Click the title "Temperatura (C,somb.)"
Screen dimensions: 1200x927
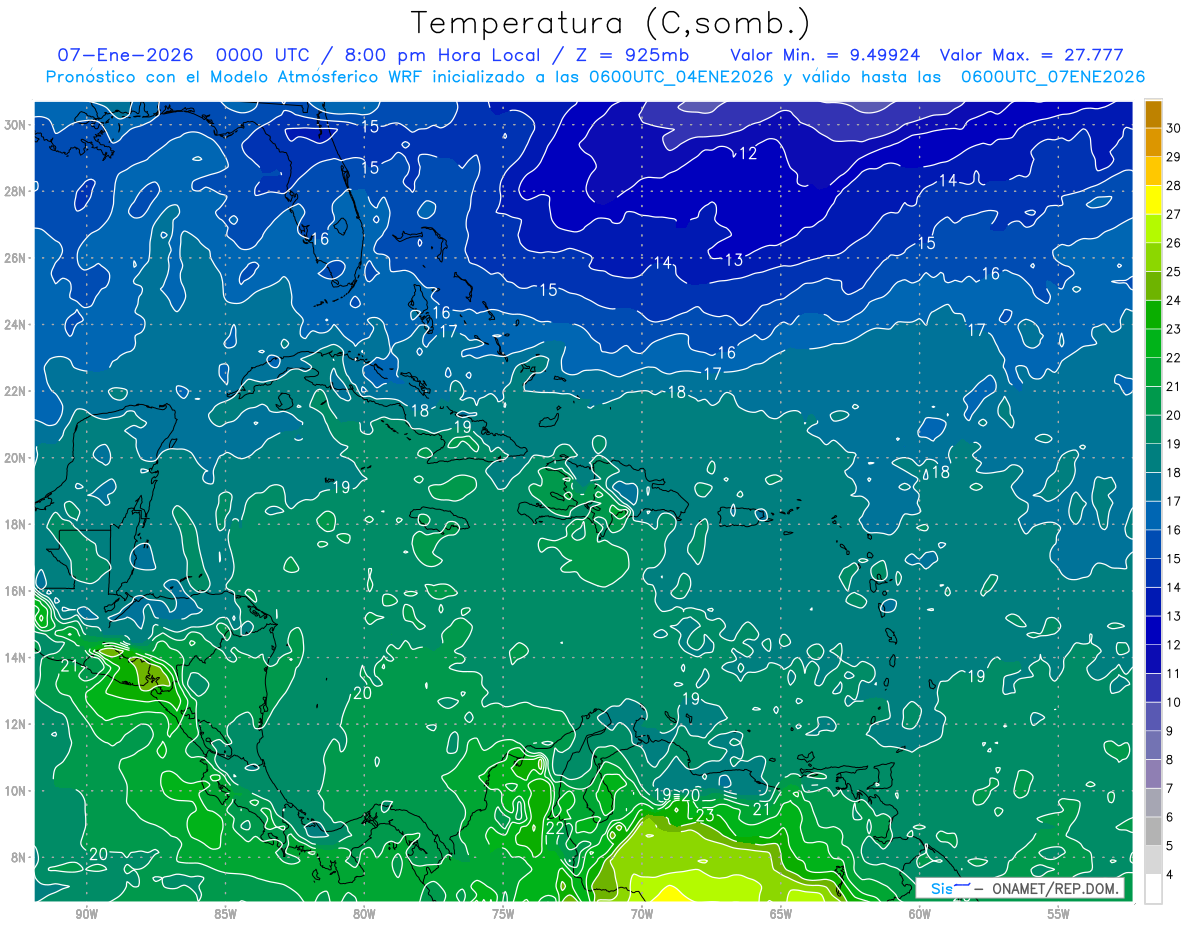click(x=610, y=23)
